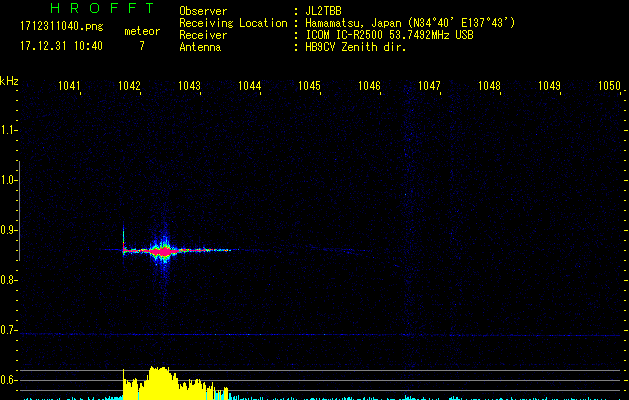The width and height of the screenshot is (629, 400).
Task: Click the kHz axis unit label
Action: click(x=9, y=81)
